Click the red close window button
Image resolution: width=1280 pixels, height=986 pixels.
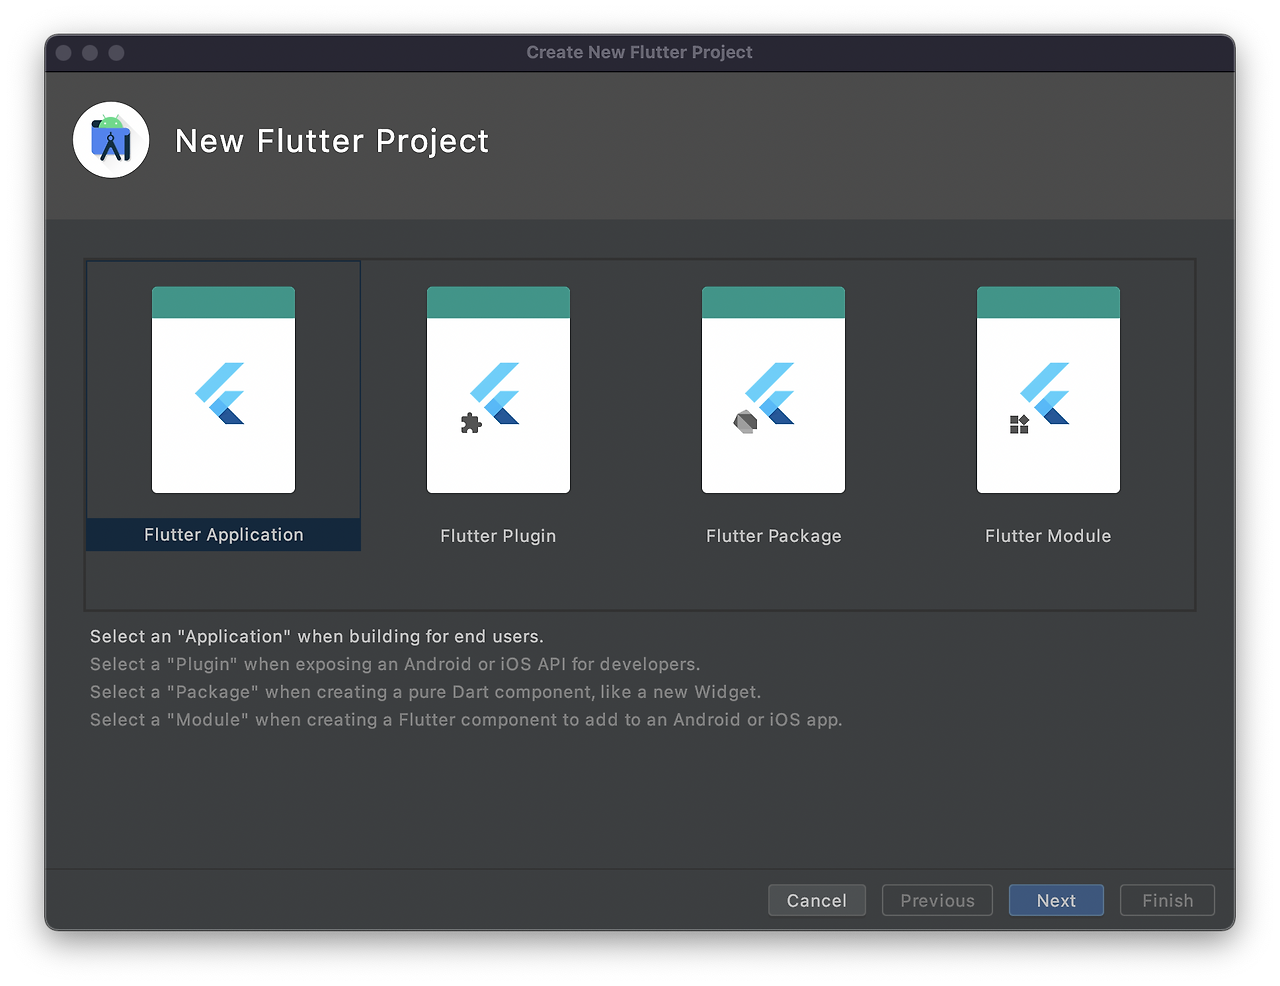tap(64, 52)
